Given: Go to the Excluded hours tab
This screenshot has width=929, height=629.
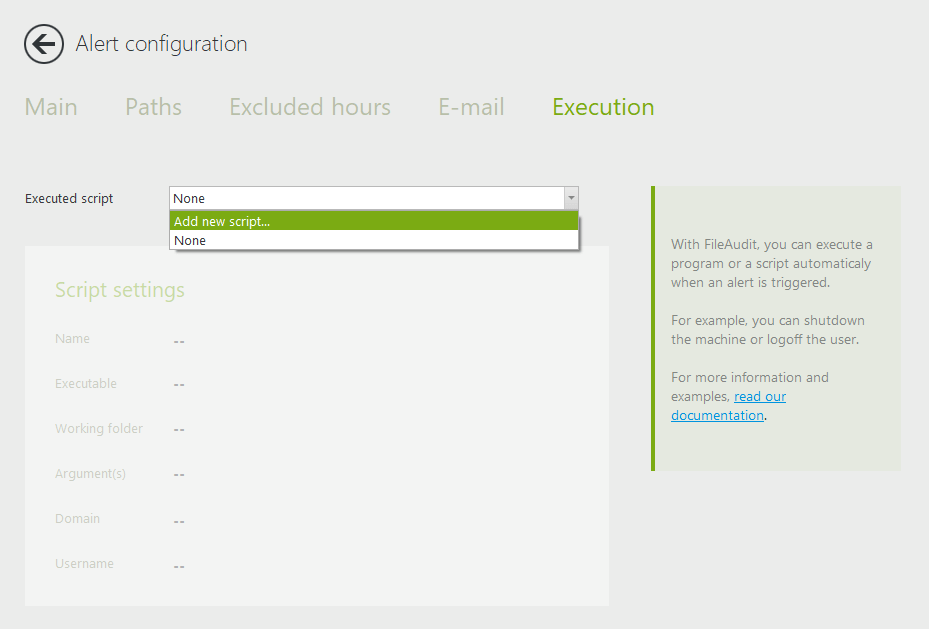Looking at the screenshot, I should click(309, 107).
